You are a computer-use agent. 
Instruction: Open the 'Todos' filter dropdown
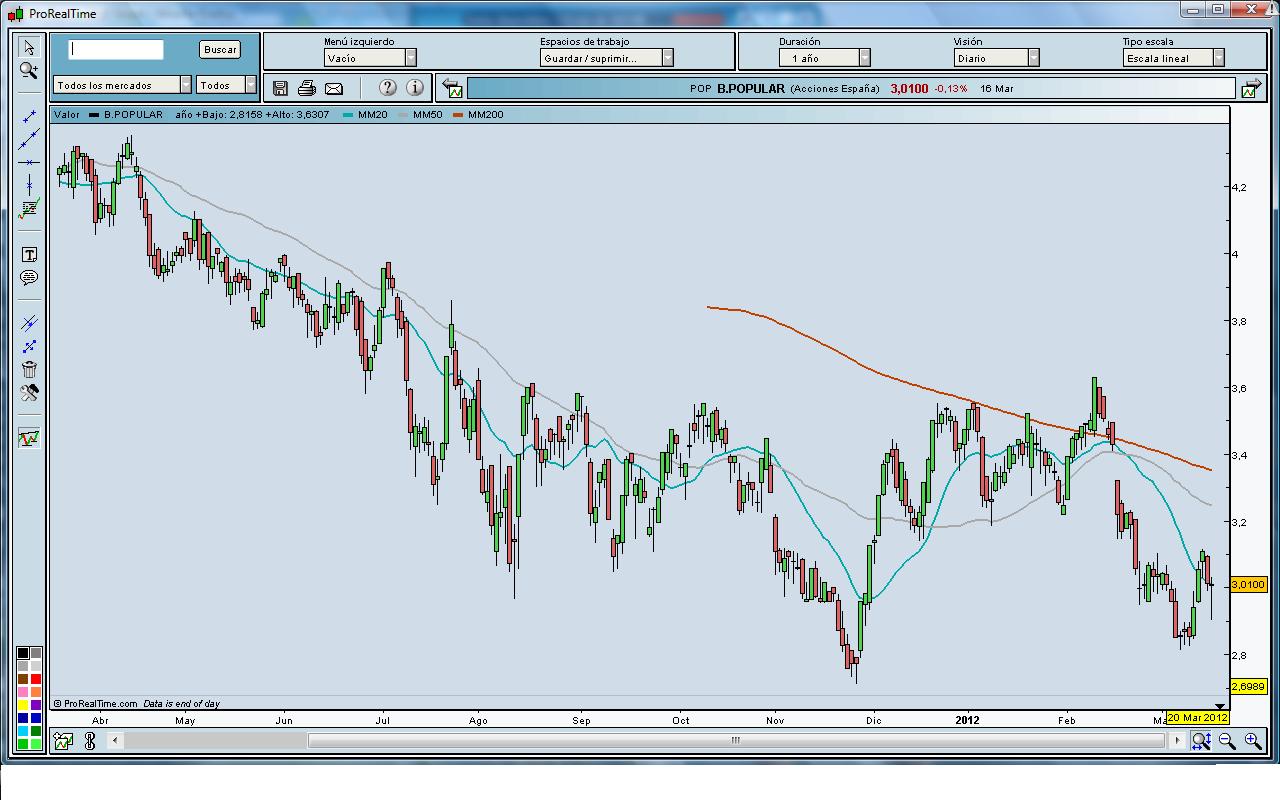click(227, 85)
